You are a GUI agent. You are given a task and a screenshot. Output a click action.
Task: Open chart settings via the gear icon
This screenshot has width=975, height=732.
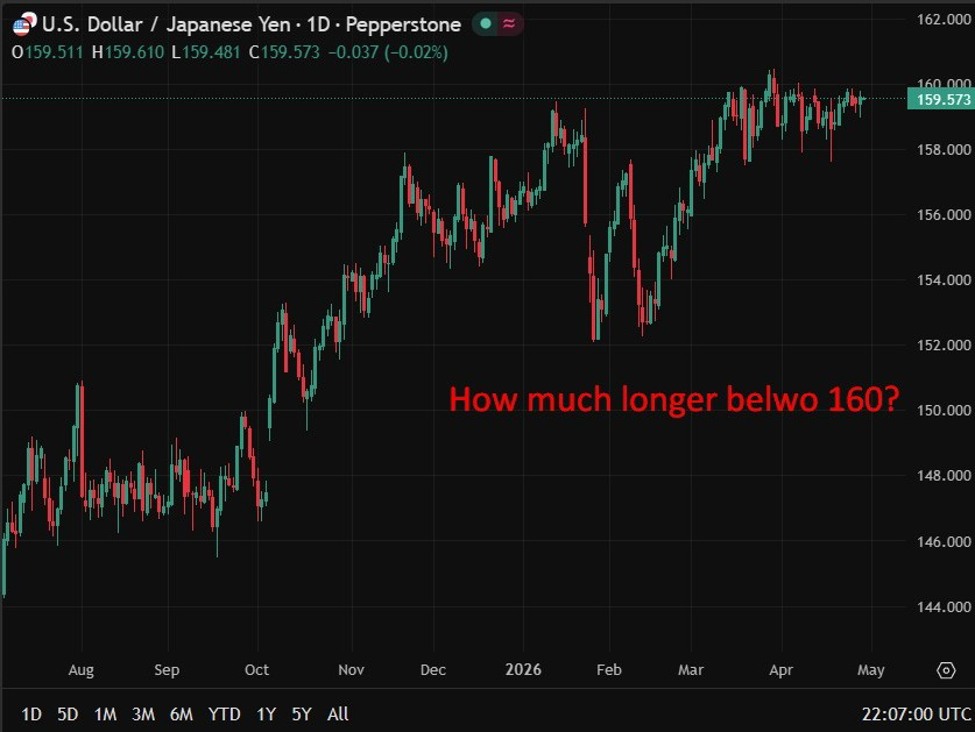pyautogui.click(x=945, y=670)
